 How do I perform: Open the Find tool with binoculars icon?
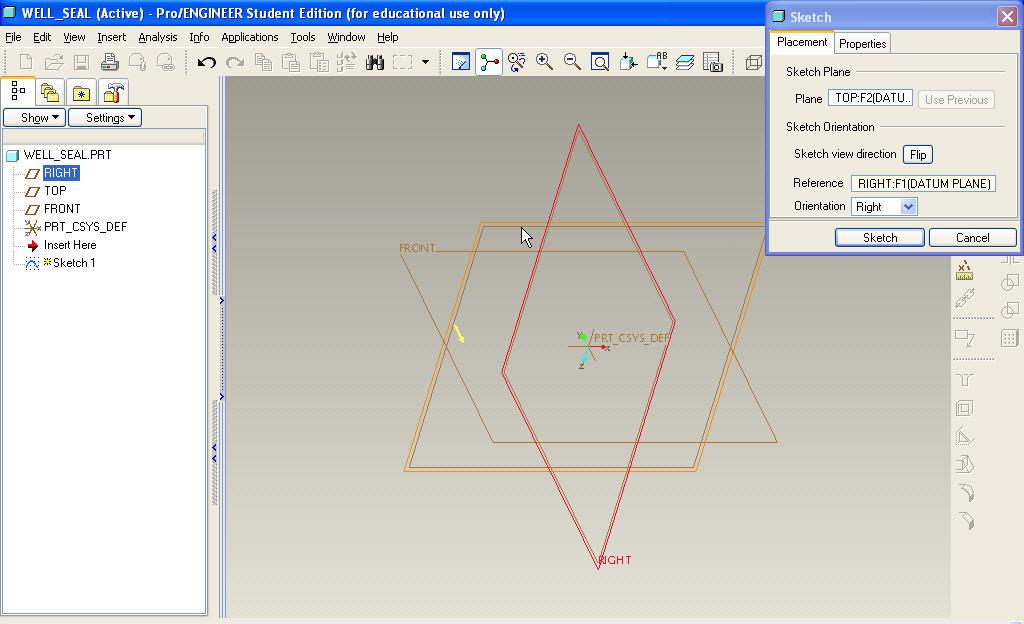pyautogui.click(x=375, y=62)
